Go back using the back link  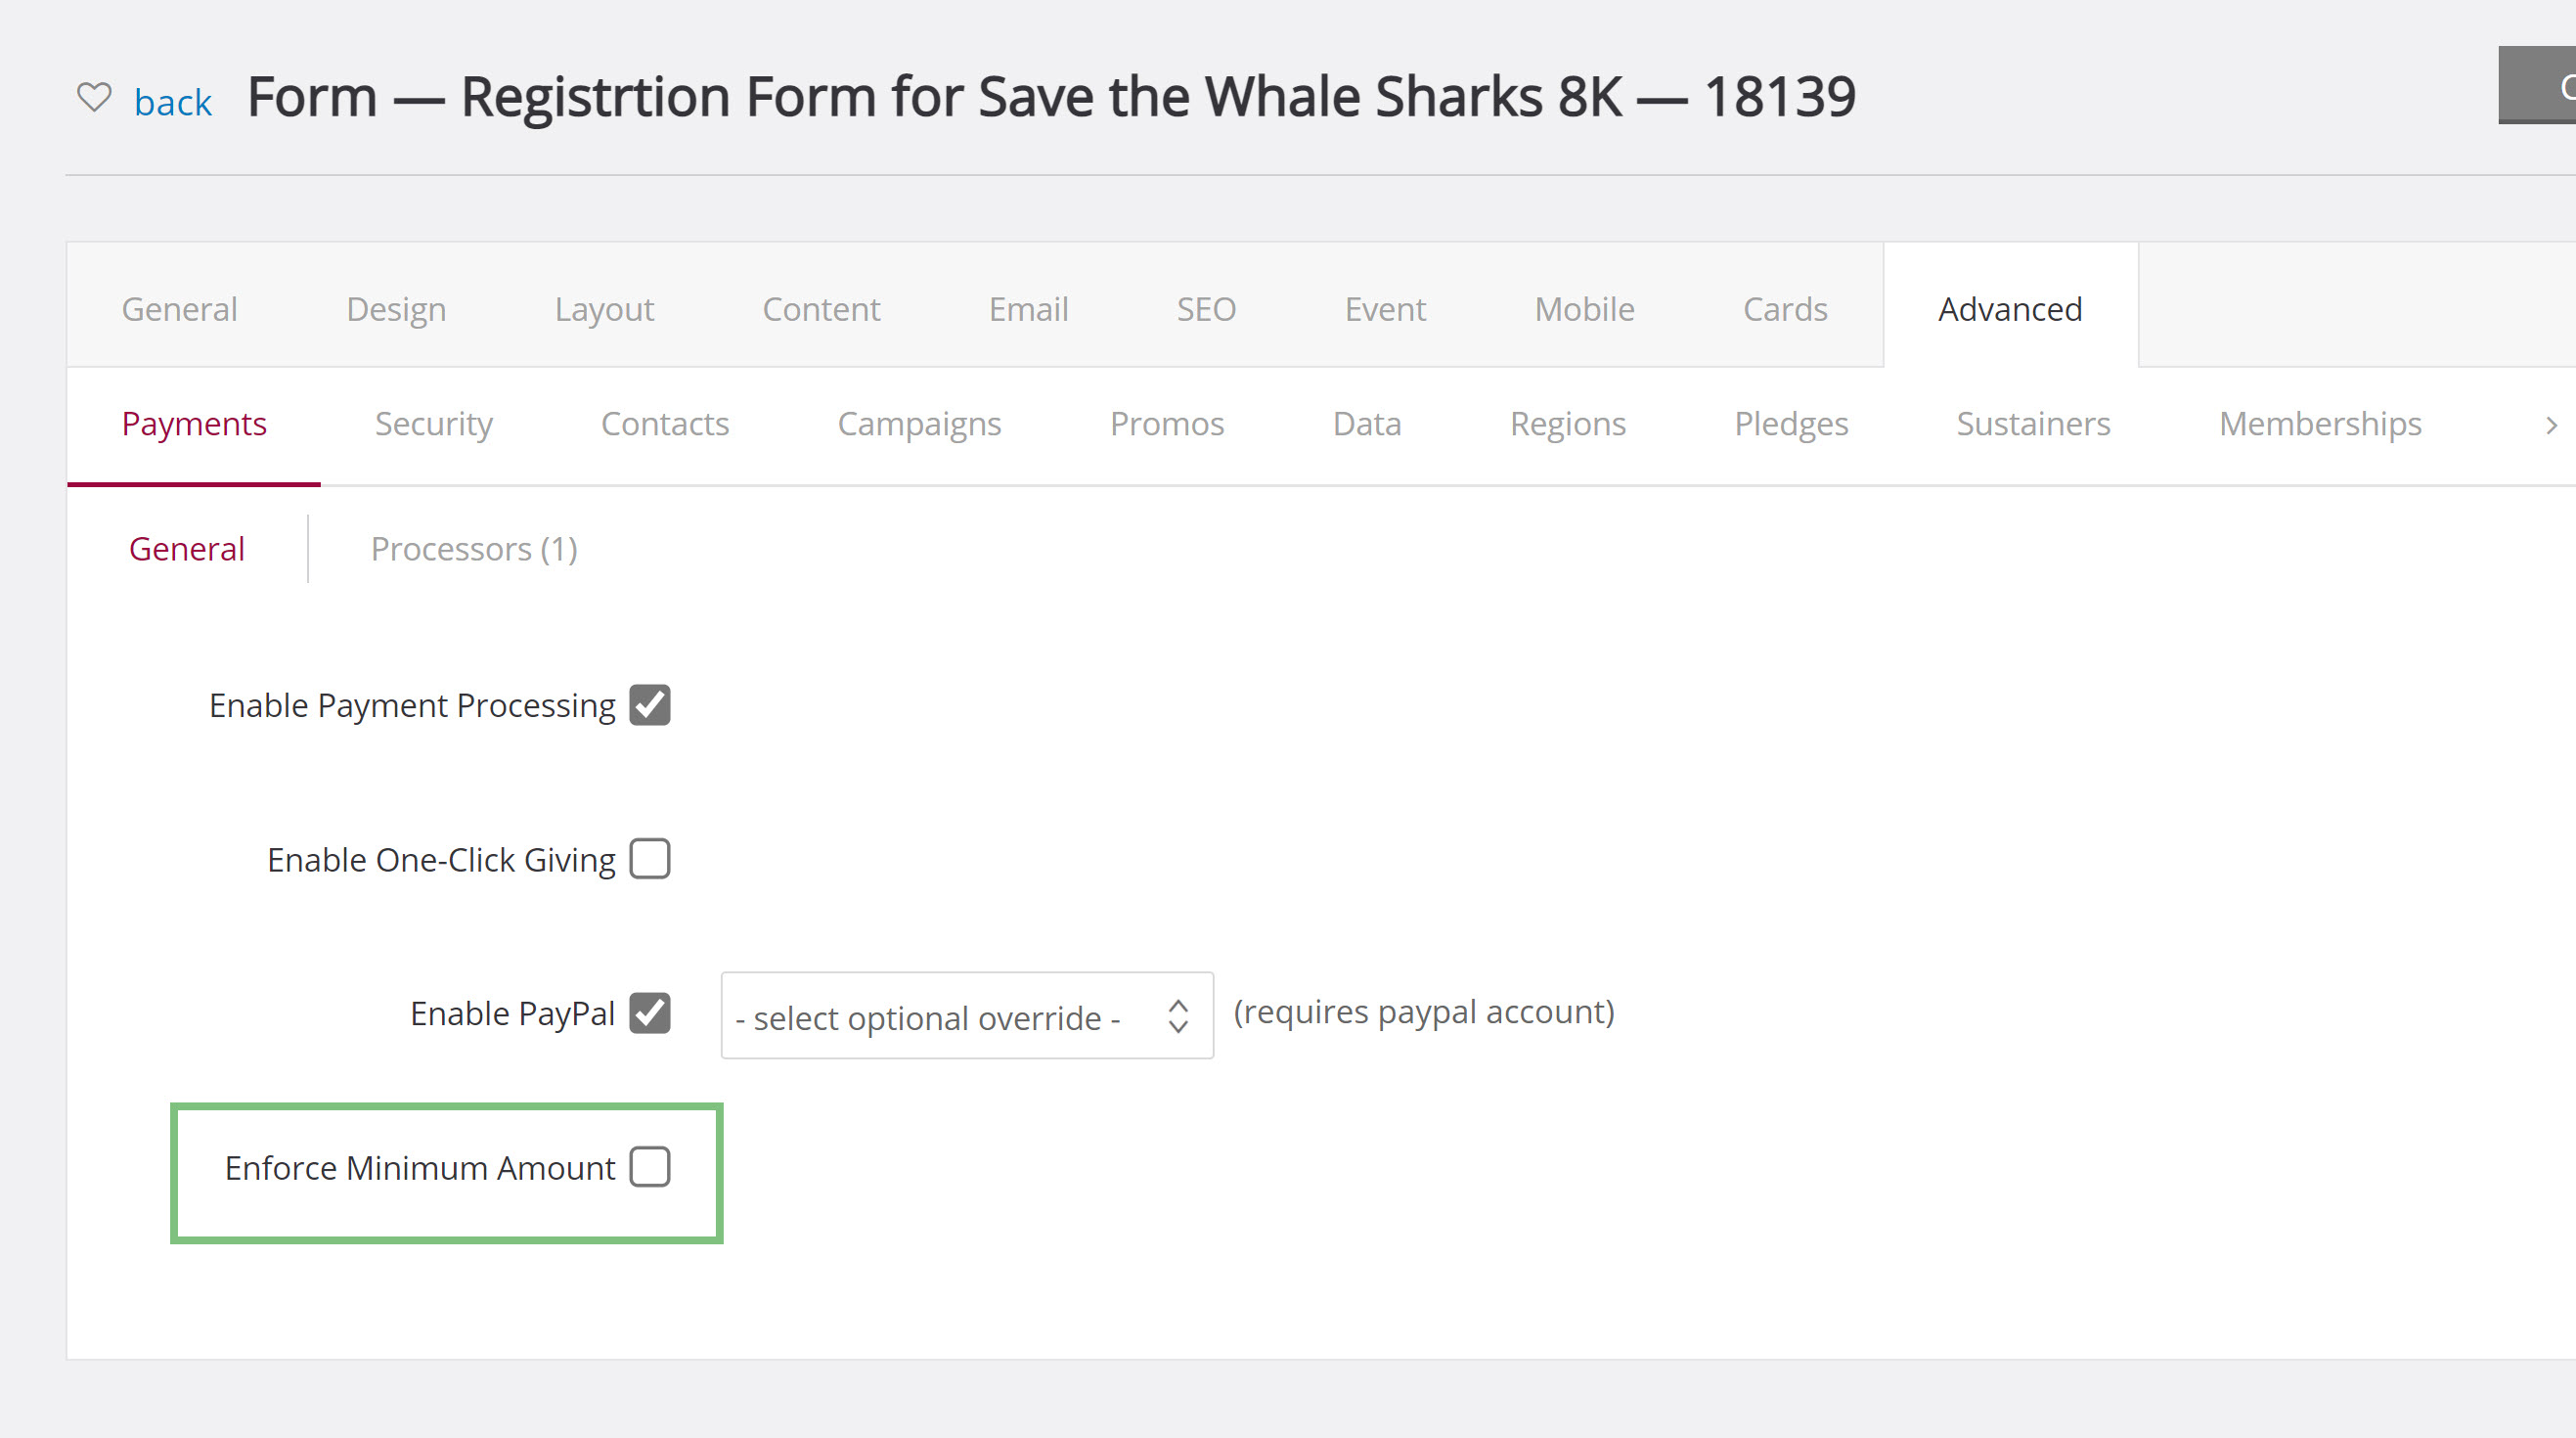coord(173,102)
